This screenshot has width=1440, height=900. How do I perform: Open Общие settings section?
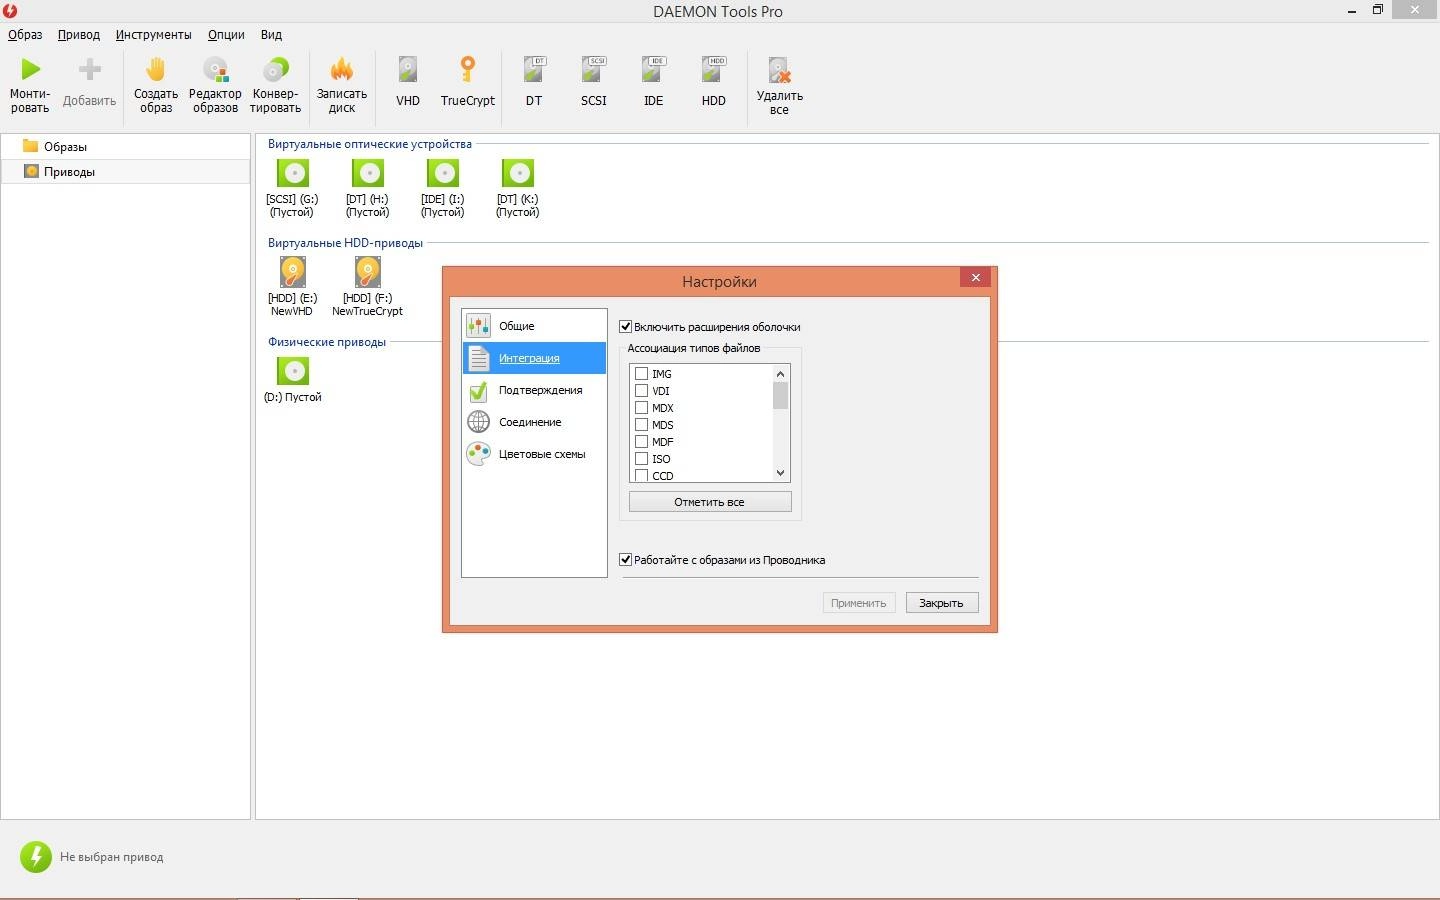(534, 326)
